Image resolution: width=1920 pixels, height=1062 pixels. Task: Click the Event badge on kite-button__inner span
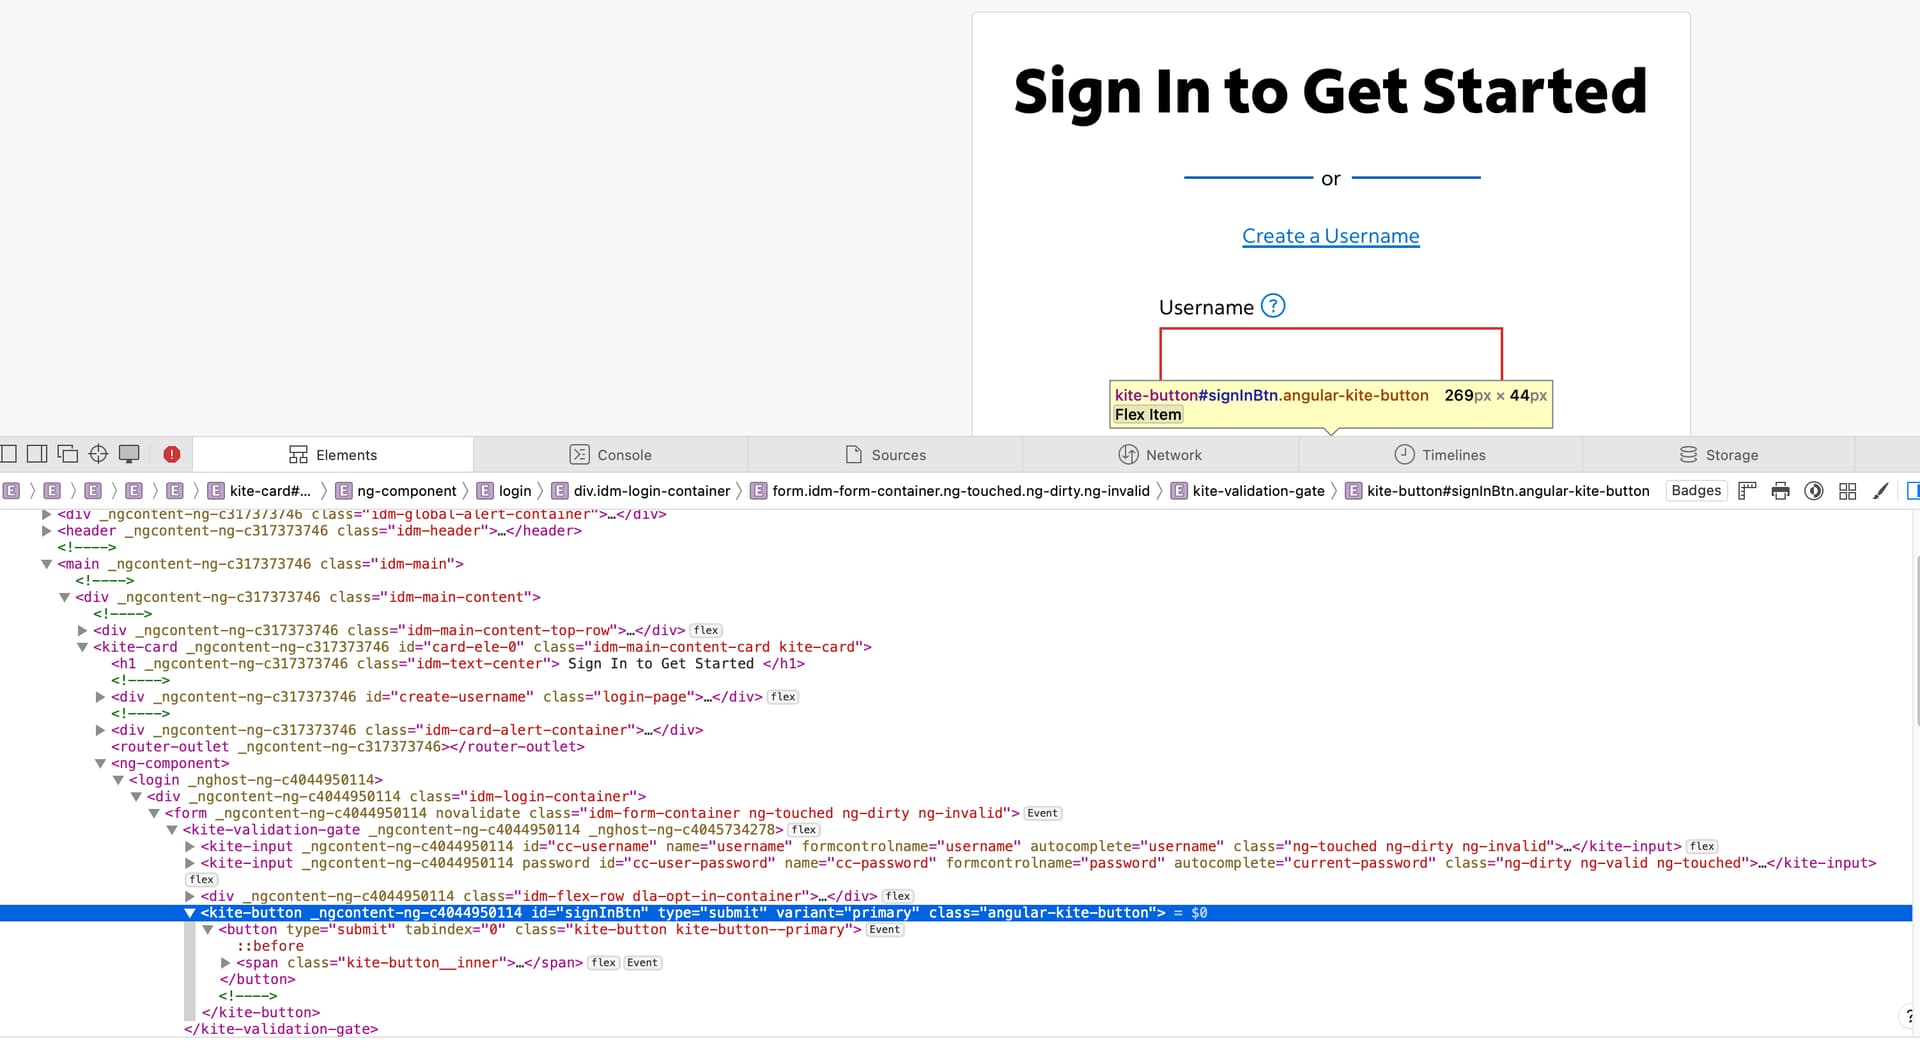(x=642, y=963)
